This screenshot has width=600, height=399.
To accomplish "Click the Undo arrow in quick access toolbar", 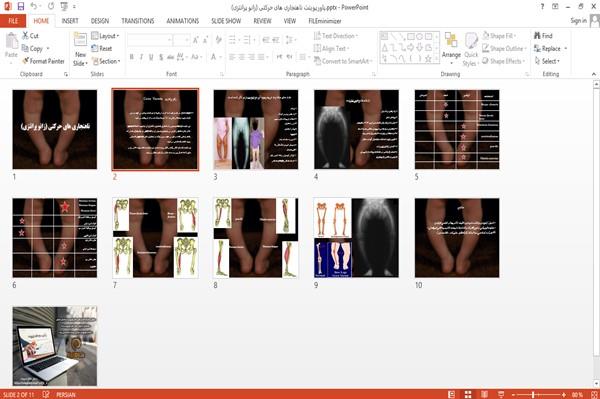I will (x=34, y=7).
